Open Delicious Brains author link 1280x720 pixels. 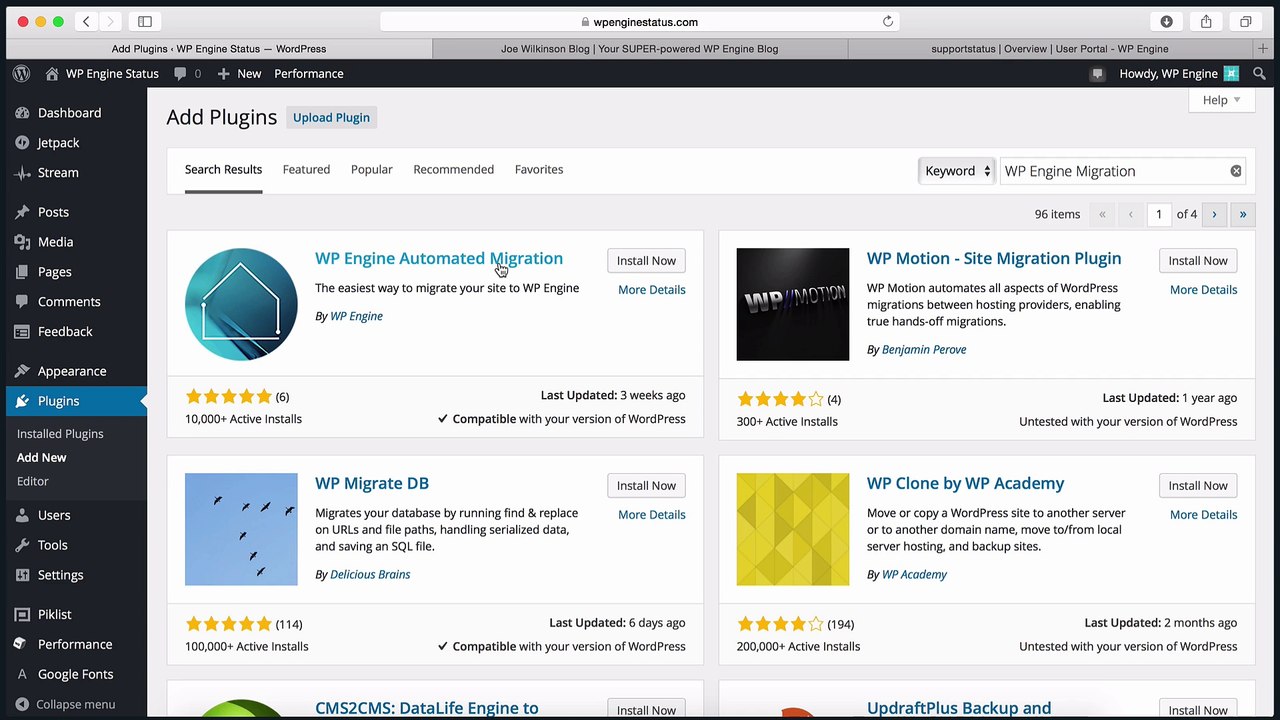tap(370, 574)
